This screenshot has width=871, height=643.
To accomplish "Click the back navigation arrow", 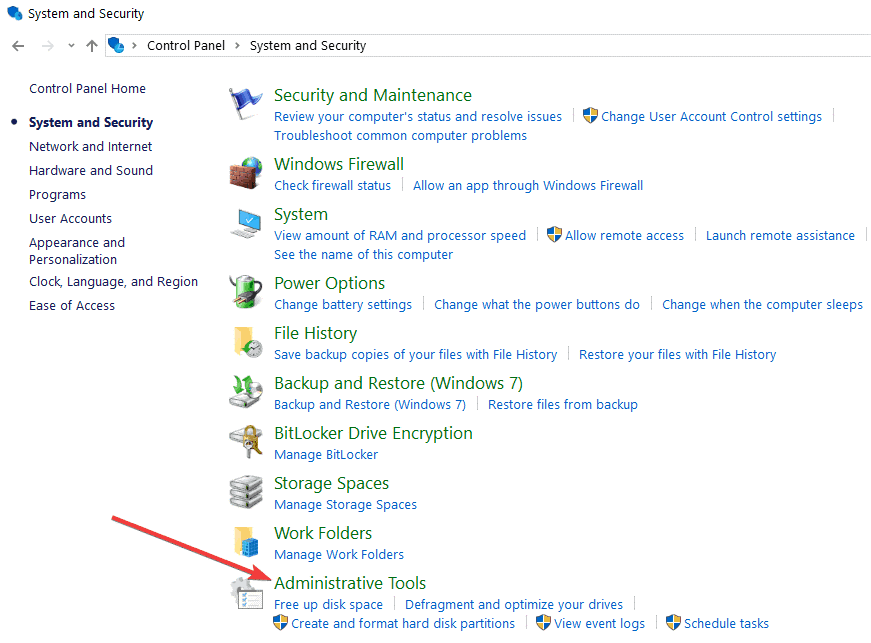I will 18,46.
